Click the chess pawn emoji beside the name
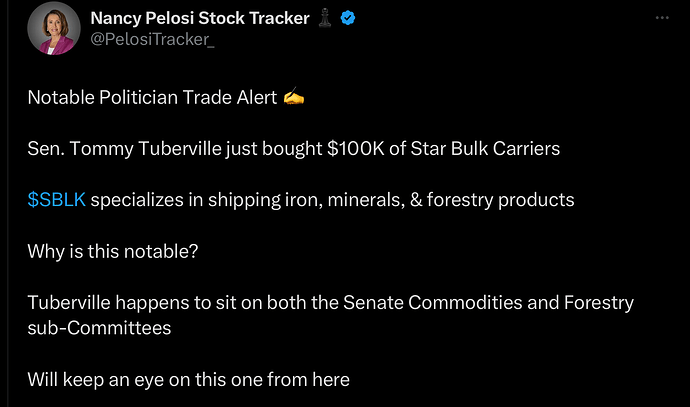Viewport: 690px width, 407px height. pyautogui.click(x=325, y=18)
